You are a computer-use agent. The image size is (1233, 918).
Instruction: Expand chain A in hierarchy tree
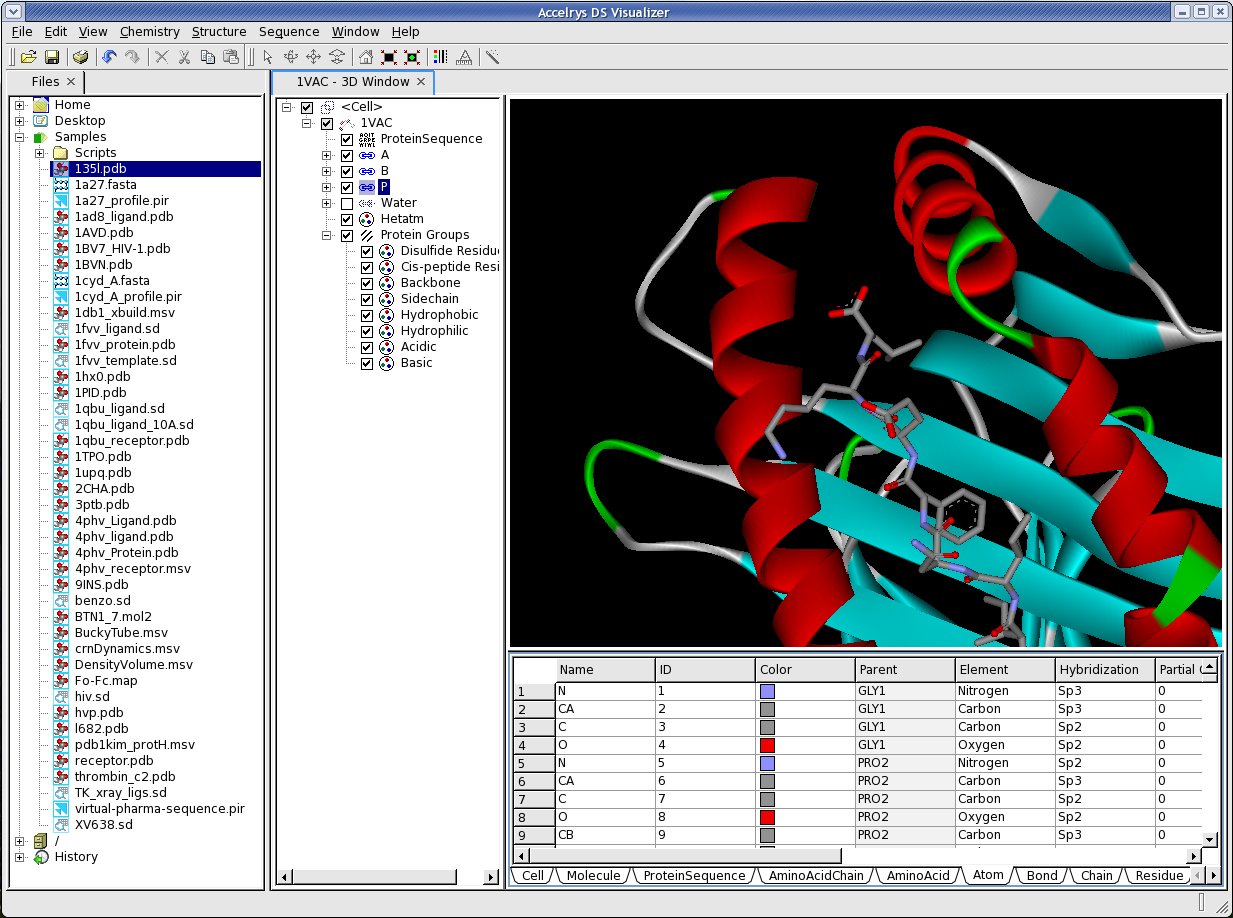(326, 155)
